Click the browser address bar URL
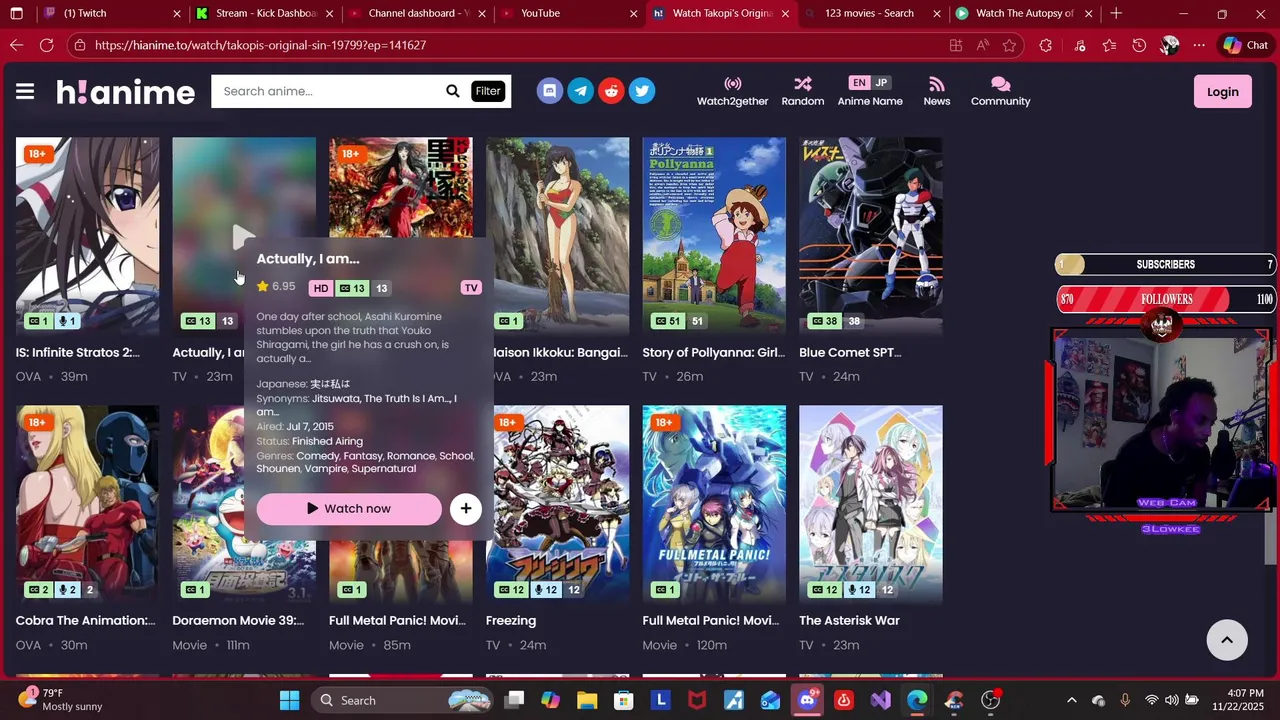 [260, 45]
